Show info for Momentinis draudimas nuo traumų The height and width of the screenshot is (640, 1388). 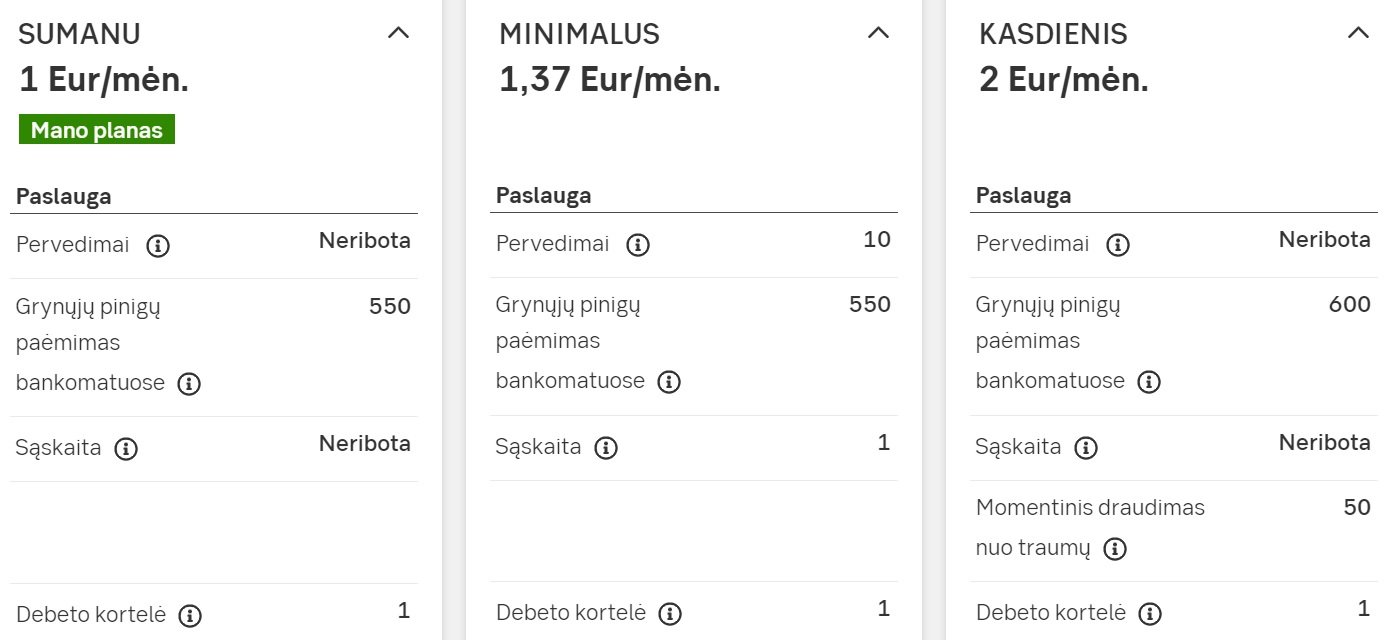pyautogui.click(x=1116, y=549)
